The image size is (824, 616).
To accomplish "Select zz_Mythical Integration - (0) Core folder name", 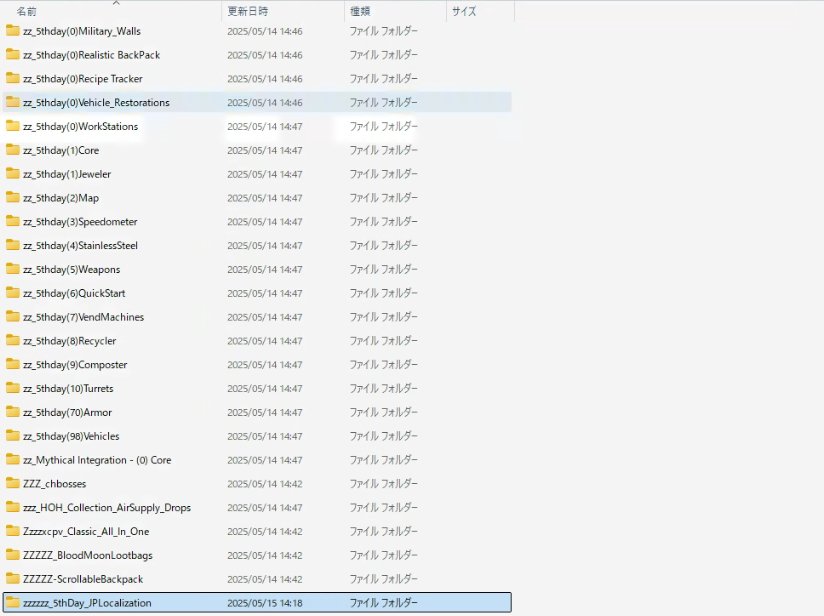I will (x=97, y=460).
